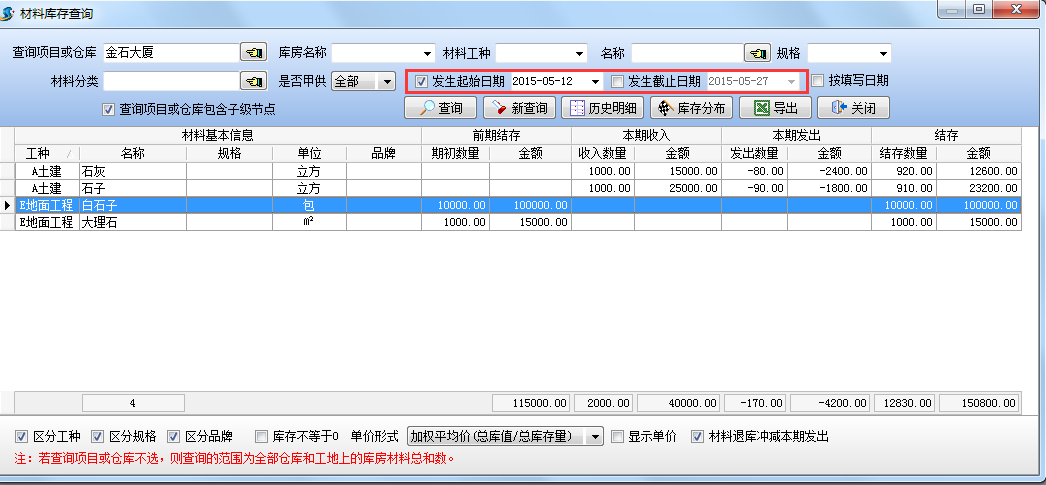The height and width of the screenshot is (485, 1046).
Task: Sort by the 工种 column header
Action: [38, 153]
